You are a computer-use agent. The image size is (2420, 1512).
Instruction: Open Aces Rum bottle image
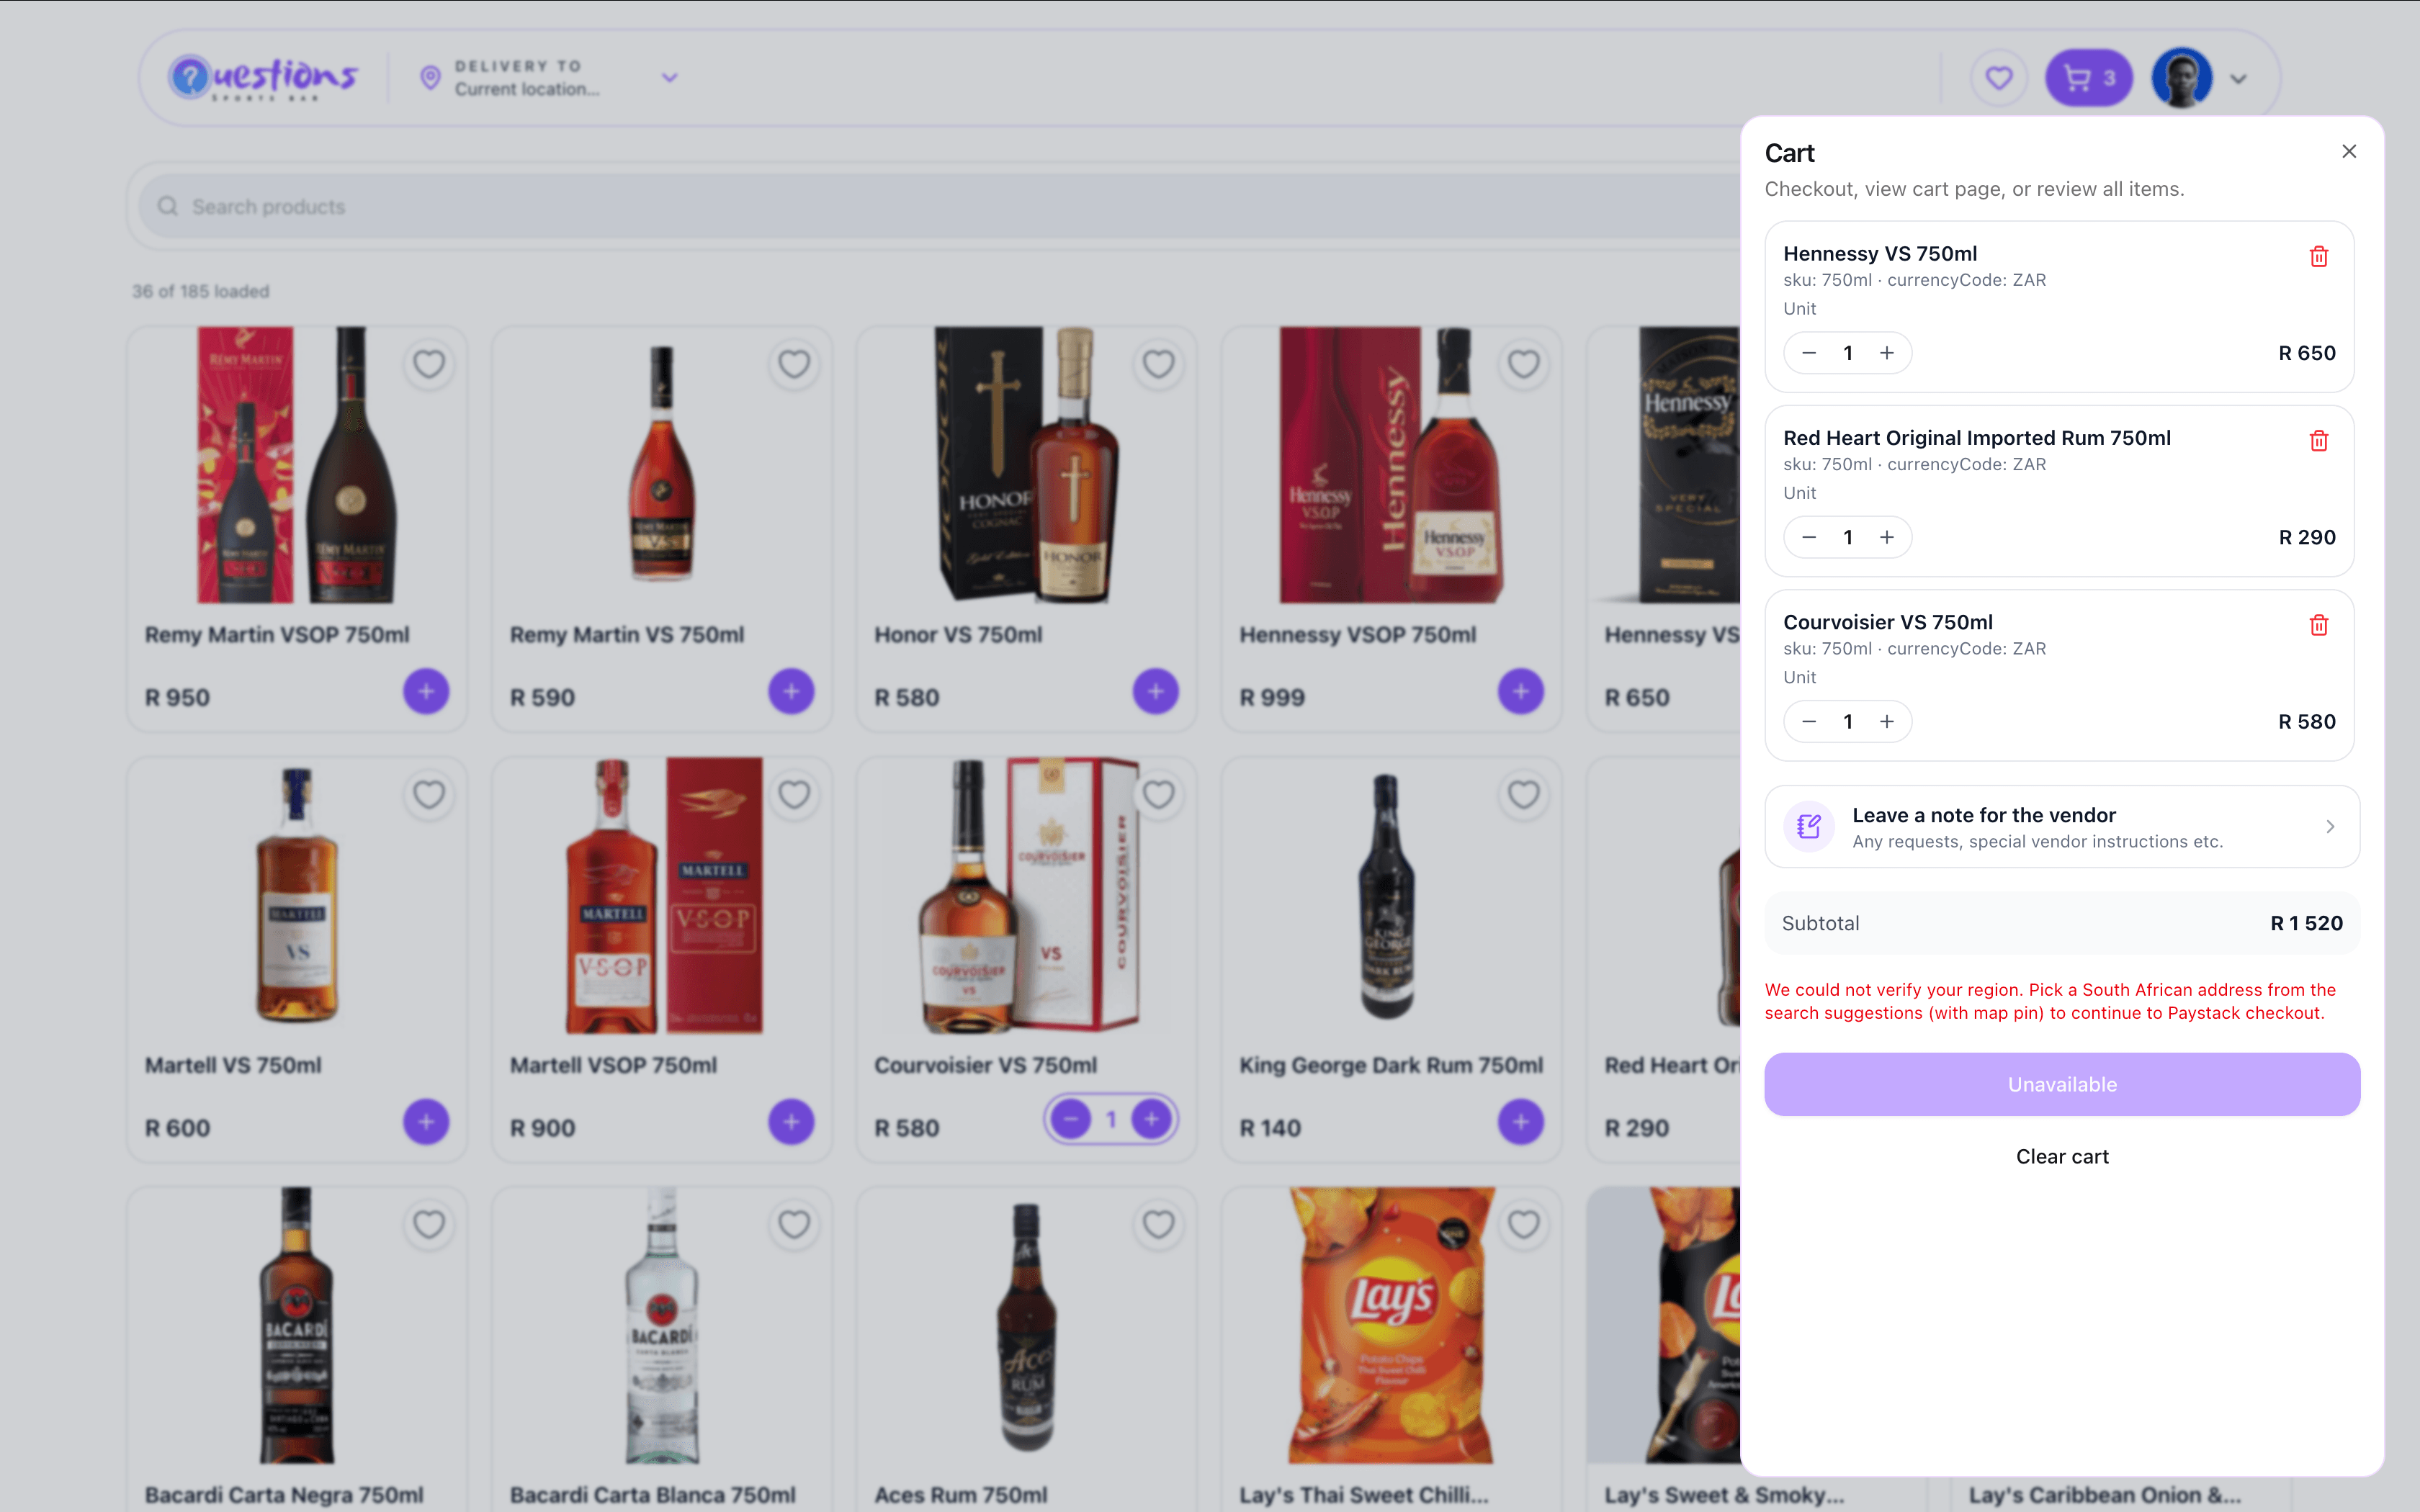(x=1026, y=1326)
